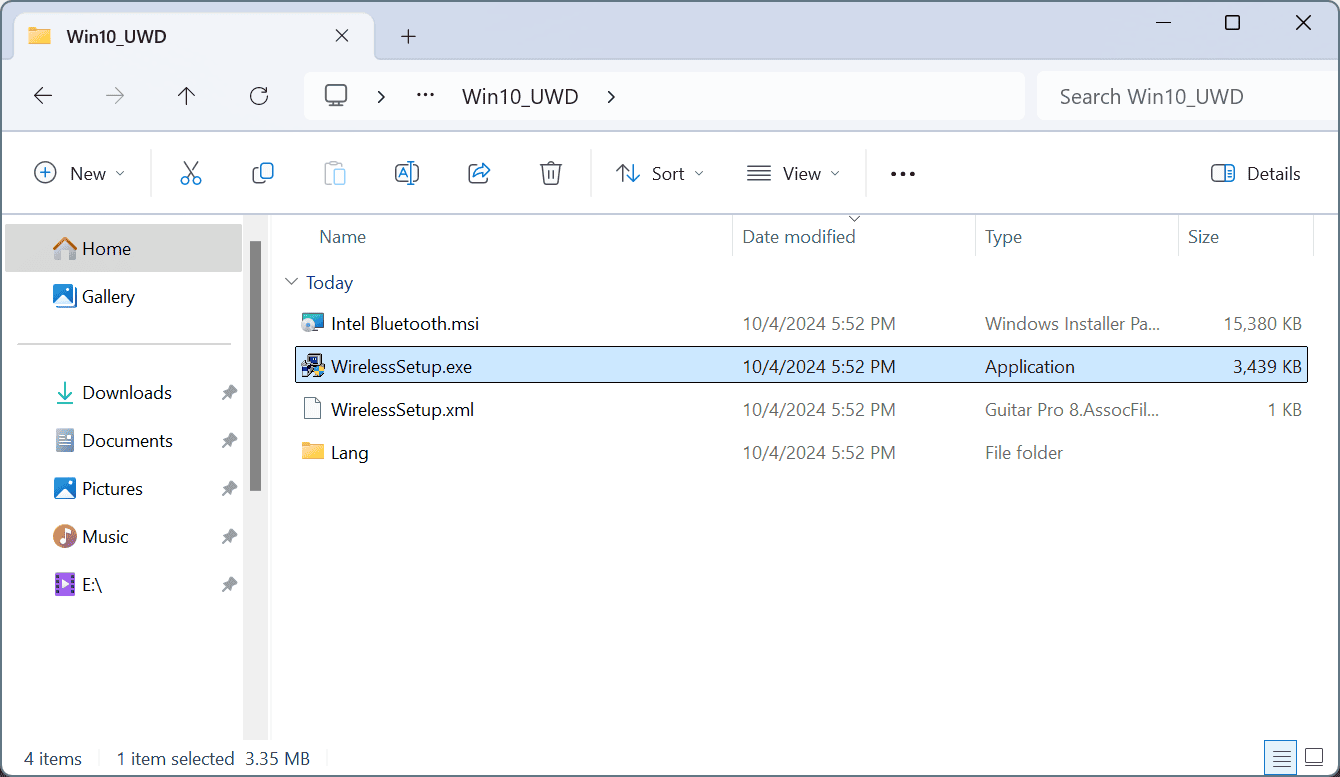This screenshot has height=777, width=1340.
Task: Refresh the folder view
Action: pyautogui.click(x=259, y=96)
